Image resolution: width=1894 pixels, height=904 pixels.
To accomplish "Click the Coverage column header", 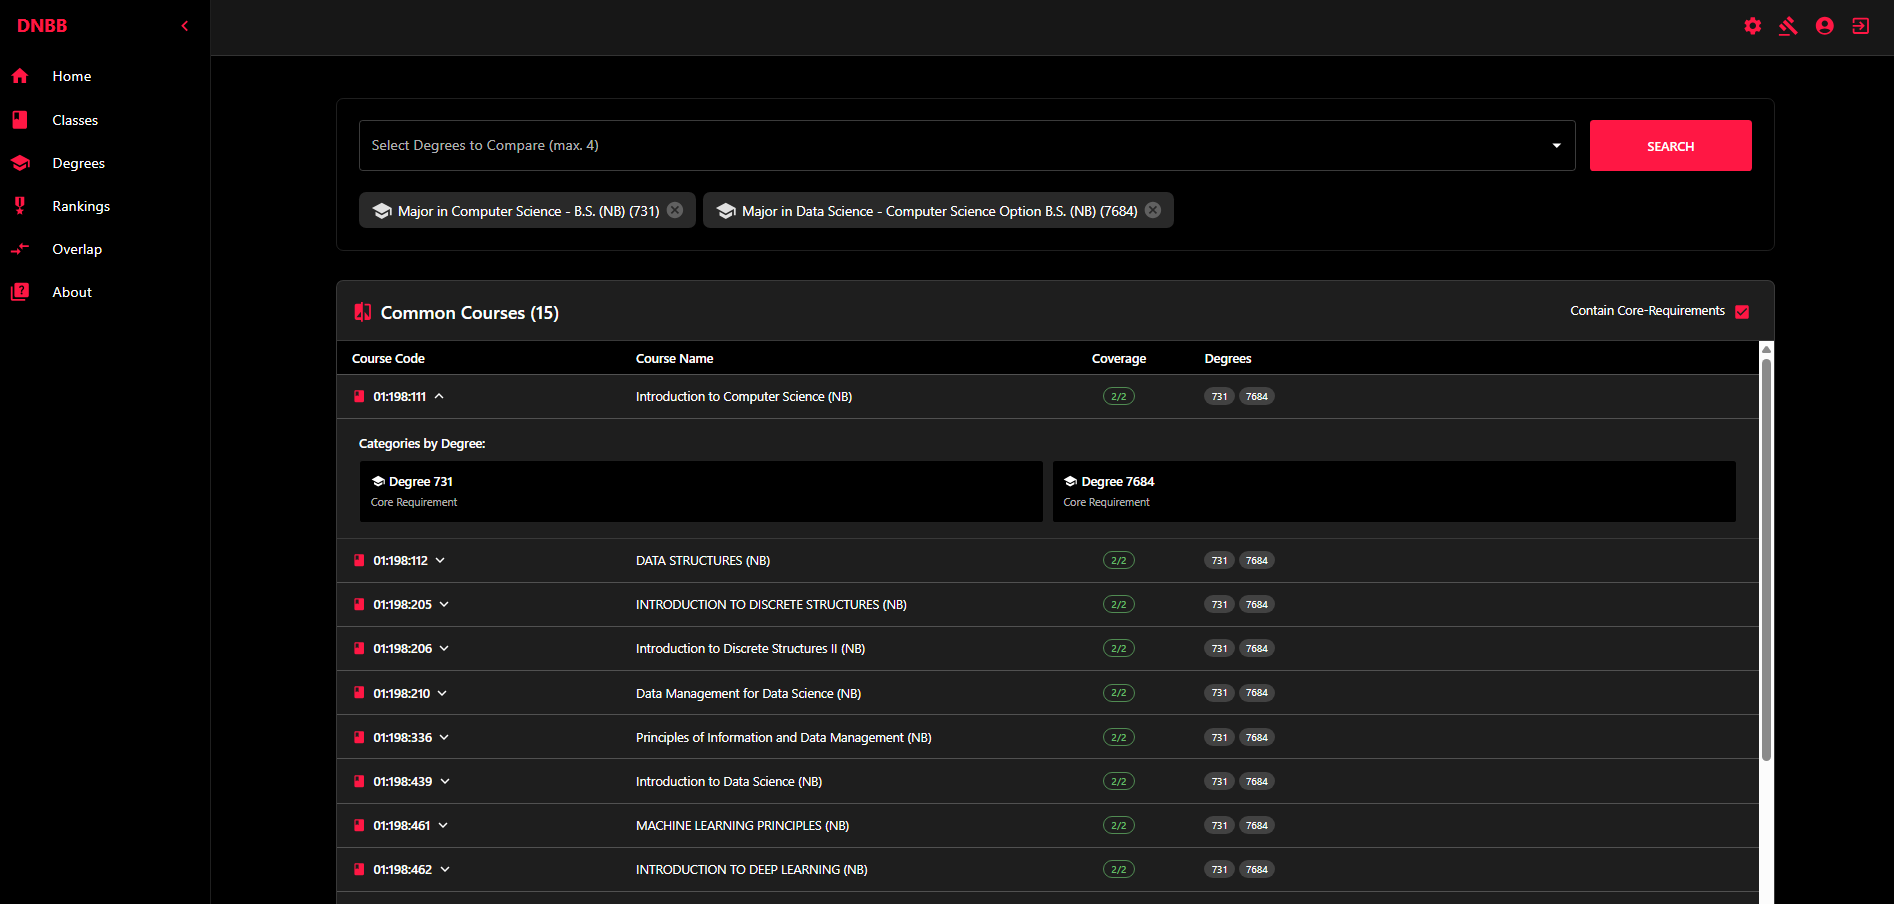I will 1119,359.
